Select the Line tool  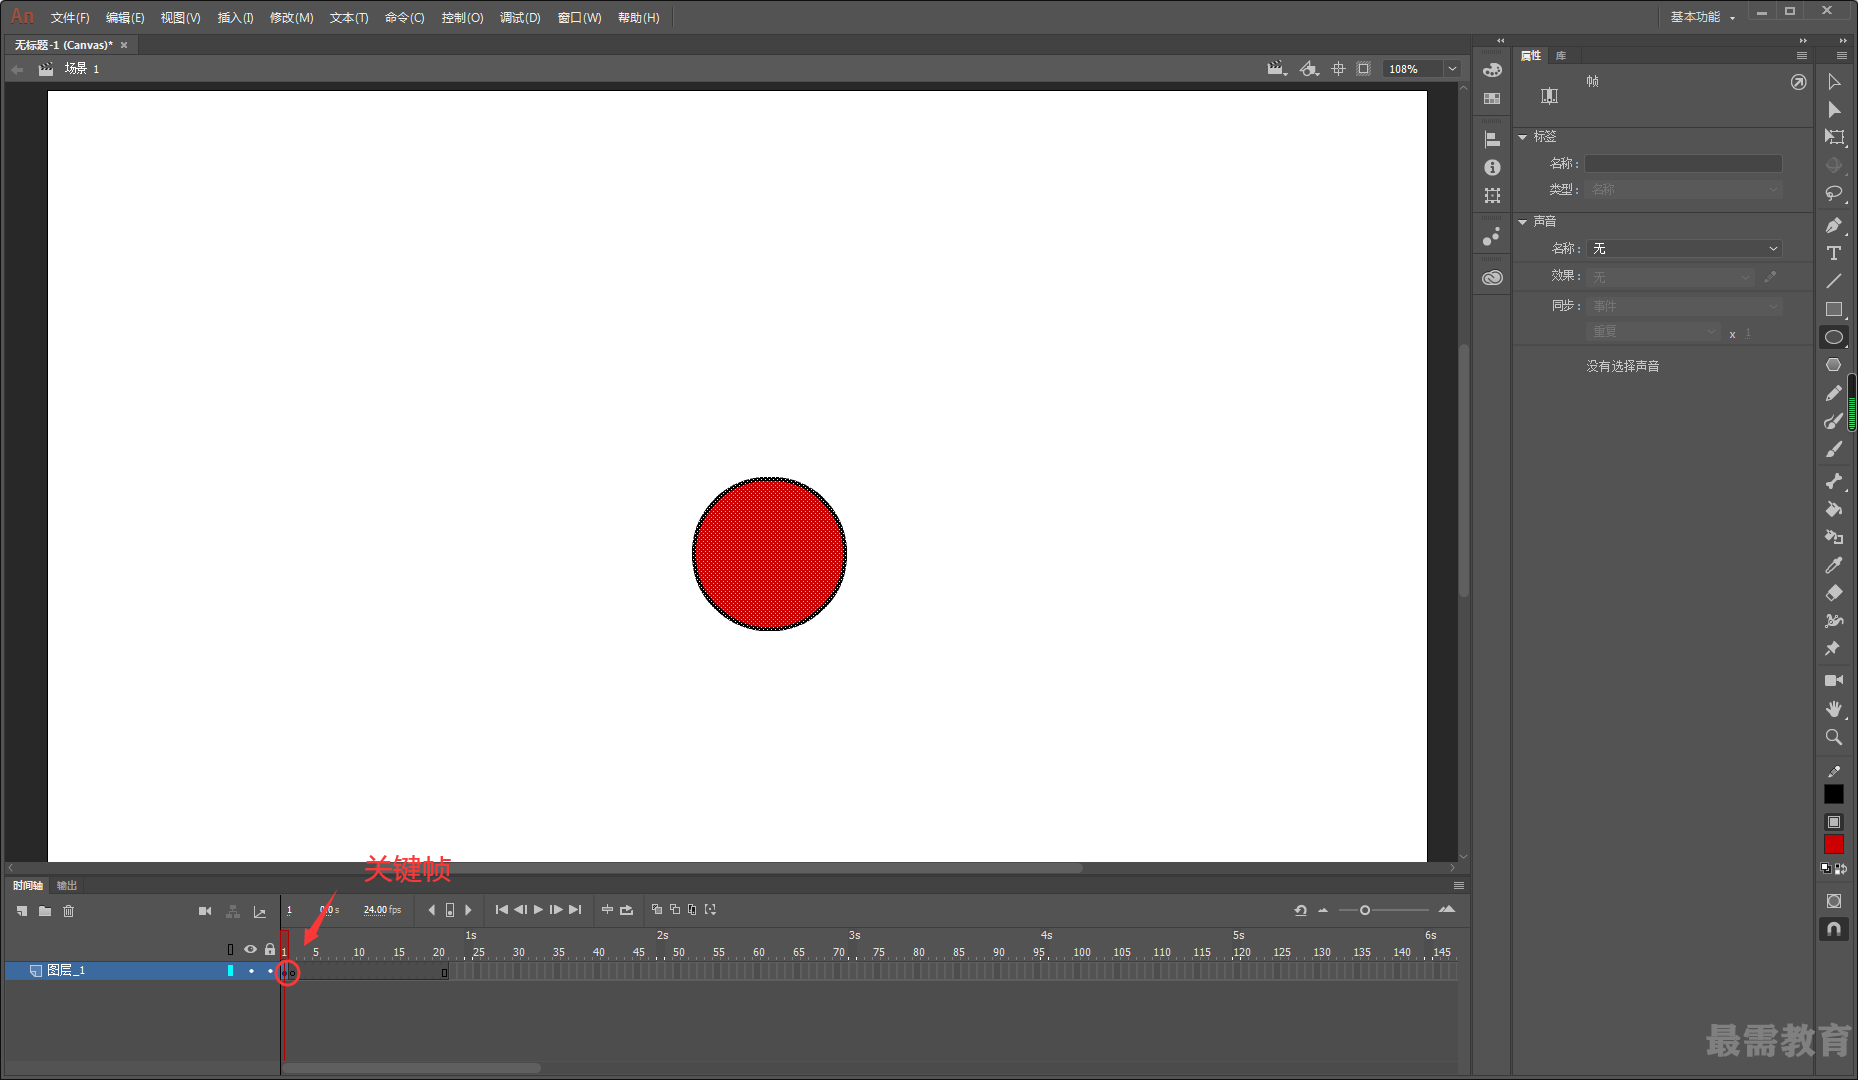[x=1834, y=281]
